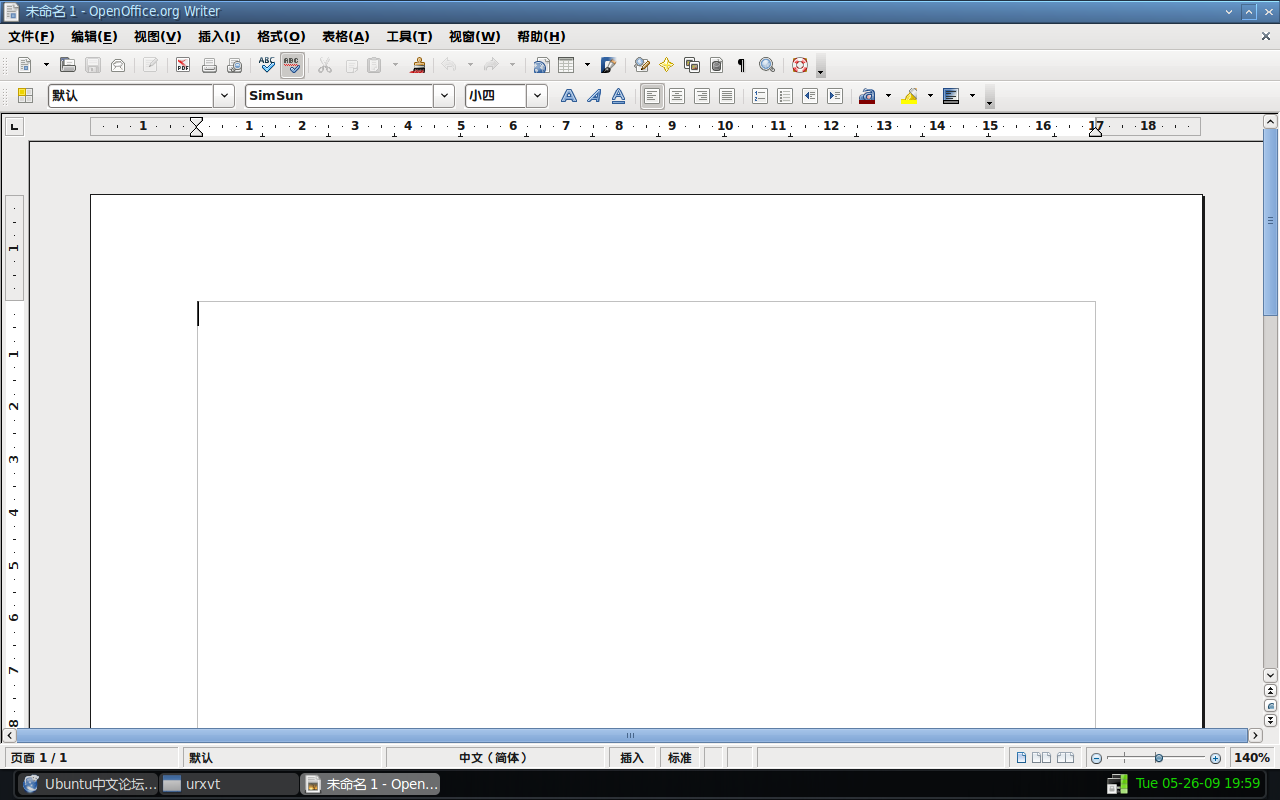Show Draw Functions toolbar icon
Screen dimensions: 1280x800
[608, 65]
